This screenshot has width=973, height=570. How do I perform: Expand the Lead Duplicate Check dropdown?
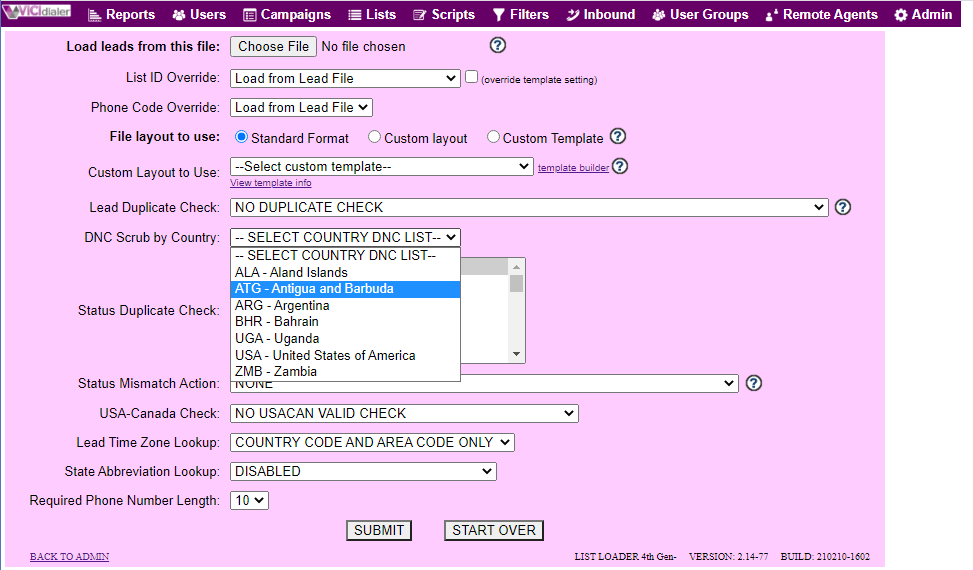(x=529, y=207)
